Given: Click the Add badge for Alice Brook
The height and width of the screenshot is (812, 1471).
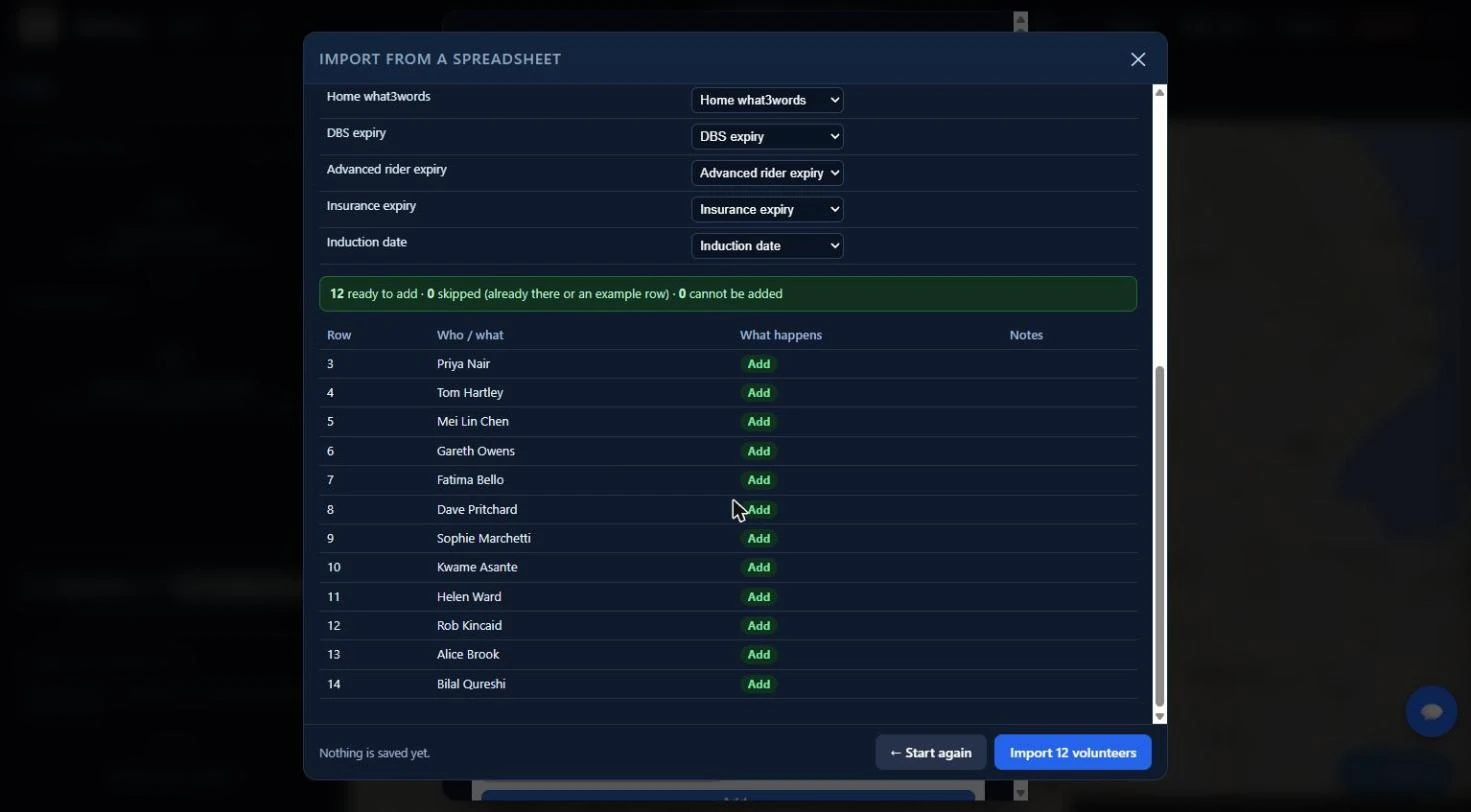Looking at the screenshot, I should (759, 655).
